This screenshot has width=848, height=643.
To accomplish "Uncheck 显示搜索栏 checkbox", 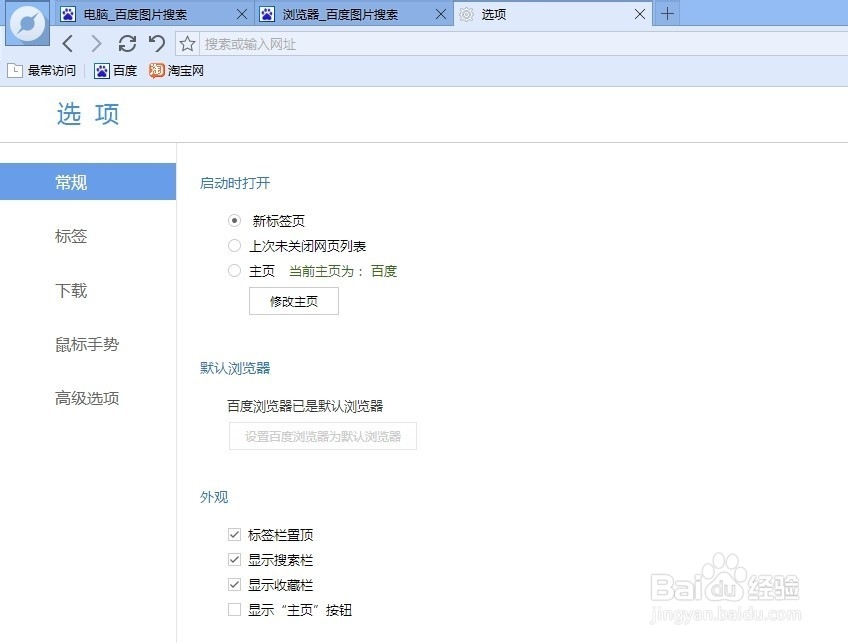I will pyautogui.click(x=234, y=560).
